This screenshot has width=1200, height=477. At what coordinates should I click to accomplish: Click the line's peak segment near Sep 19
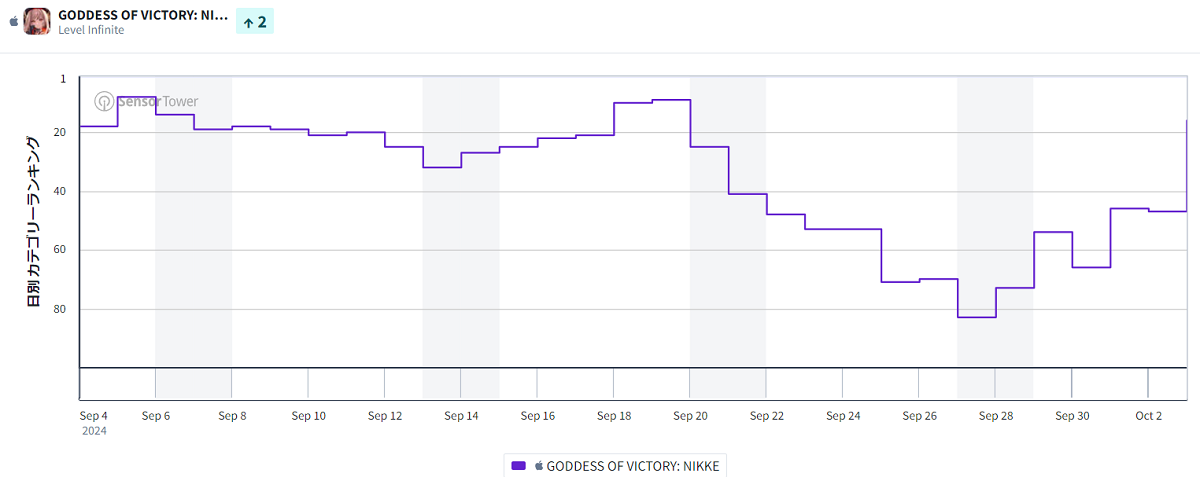coord(671,100)
